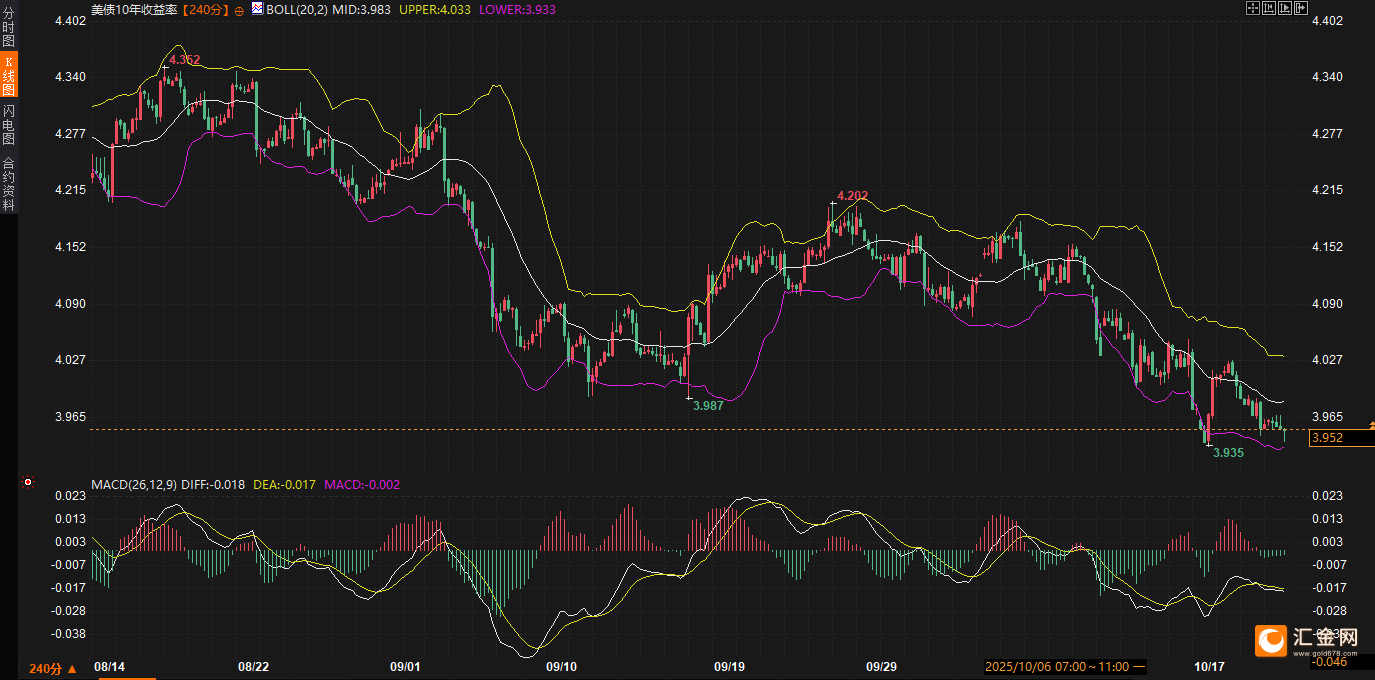The width and height of the screenshot is (1375, 680).
Task: Click the BOLL indicator chart icon
Action: [257, 9]
